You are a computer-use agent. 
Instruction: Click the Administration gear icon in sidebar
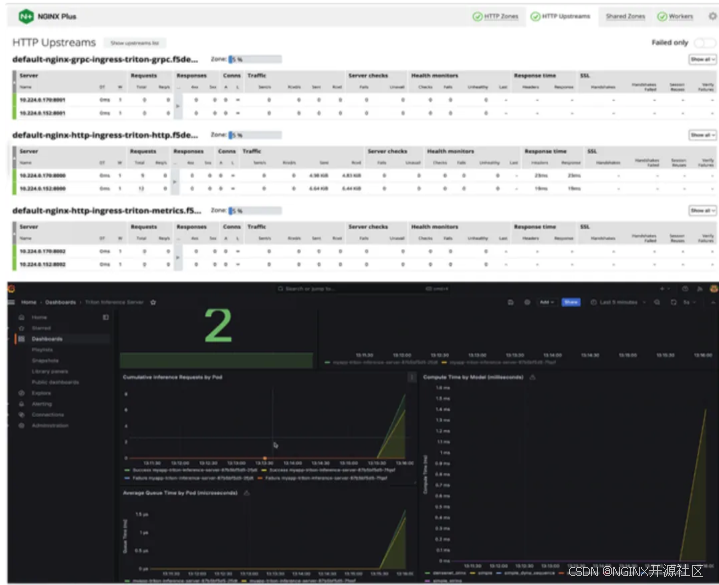tap(21, 425)
